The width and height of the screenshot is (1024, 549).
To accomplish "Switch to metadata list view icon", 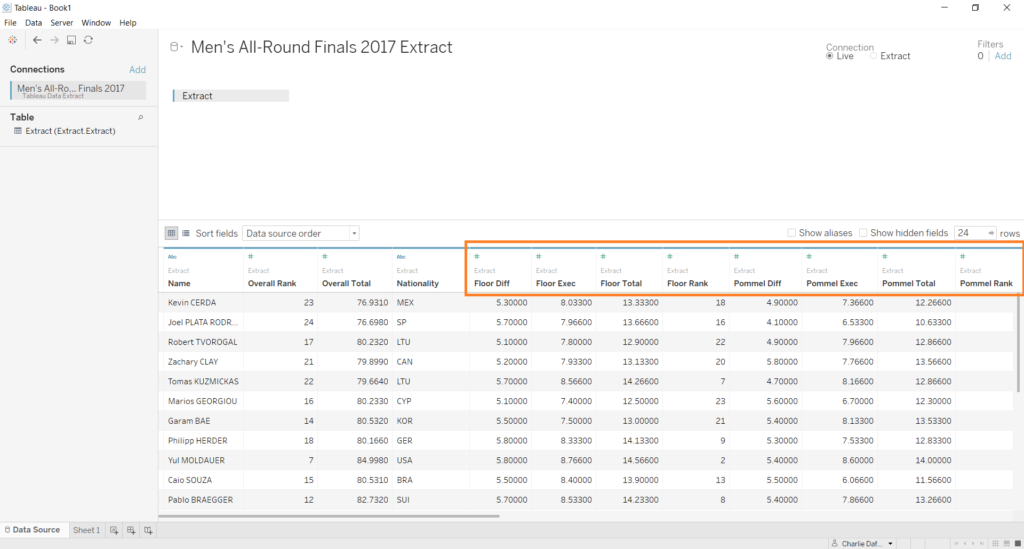I will pos(186,233).
